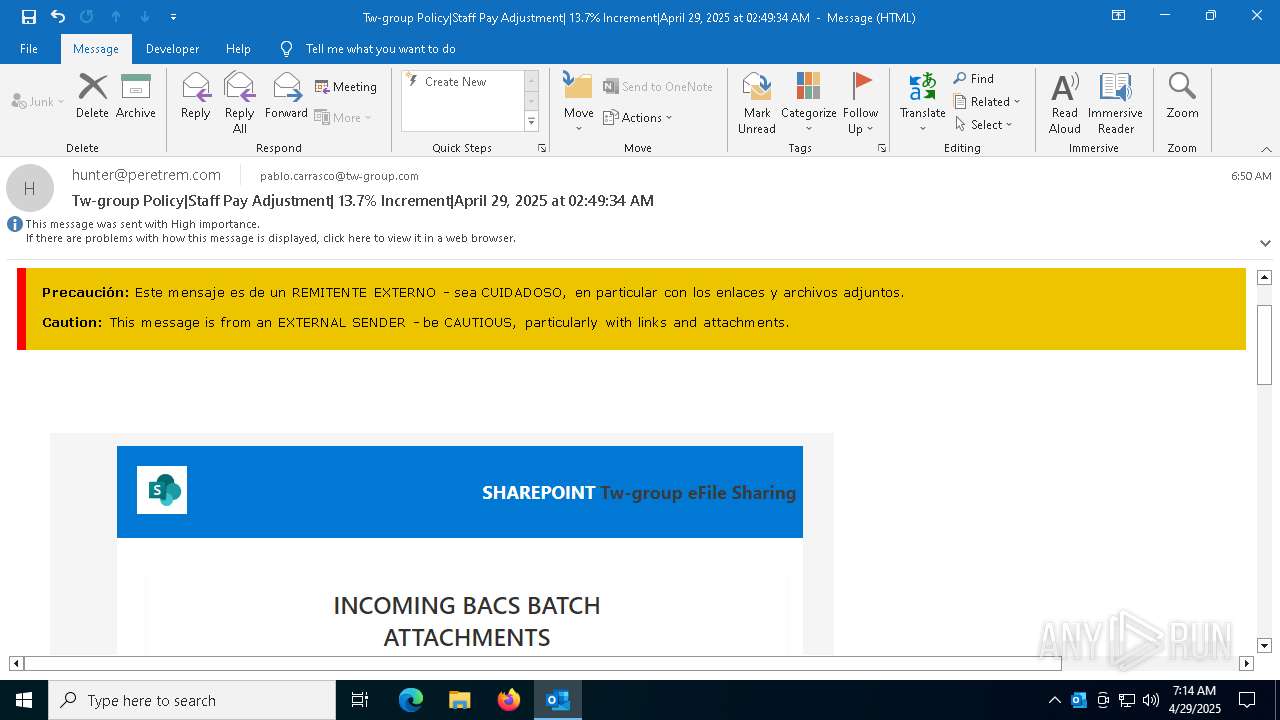Open the Help tab
This screenshot has width=1280, height=720.
(238, 48)
